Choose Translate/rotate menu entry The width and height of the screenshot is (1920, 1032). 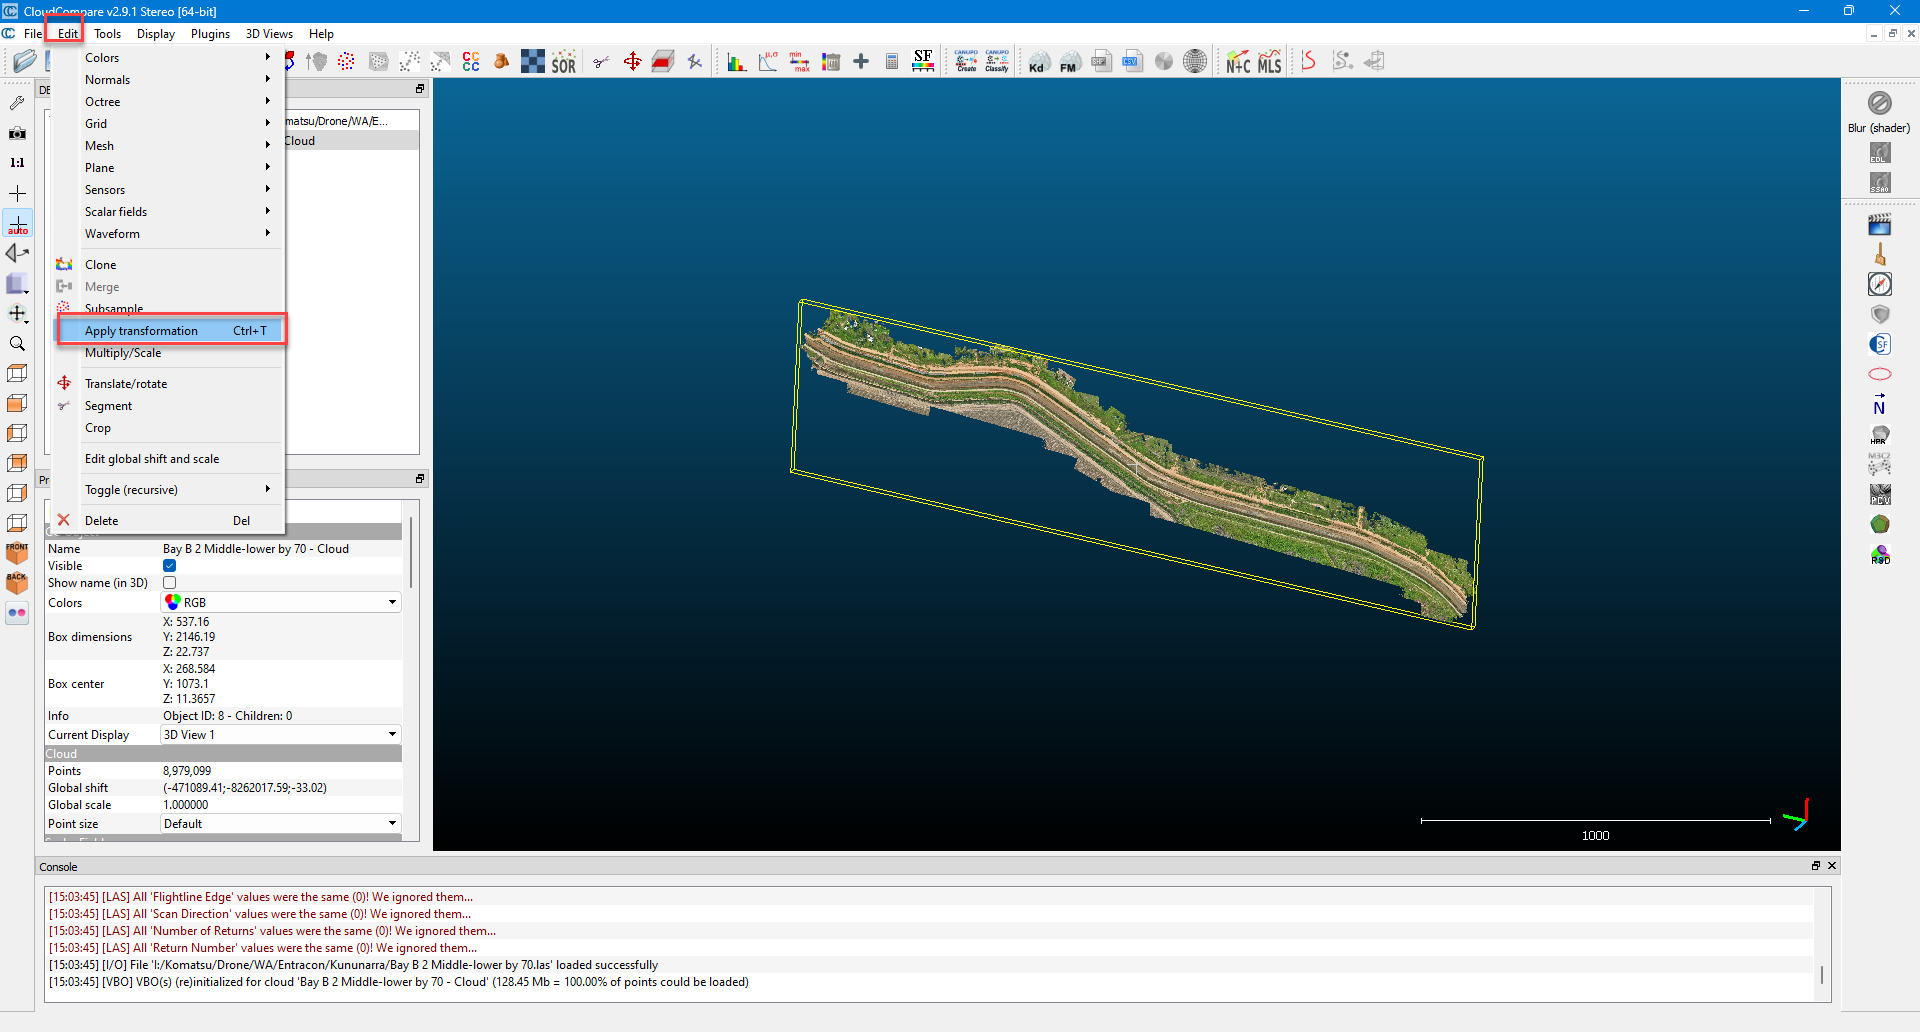170,384
